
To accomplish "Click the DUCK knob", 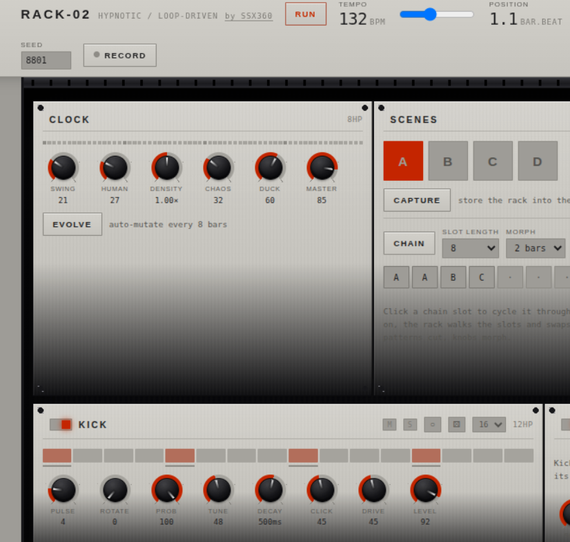I will pyautogui.click(x=270, y=168).
